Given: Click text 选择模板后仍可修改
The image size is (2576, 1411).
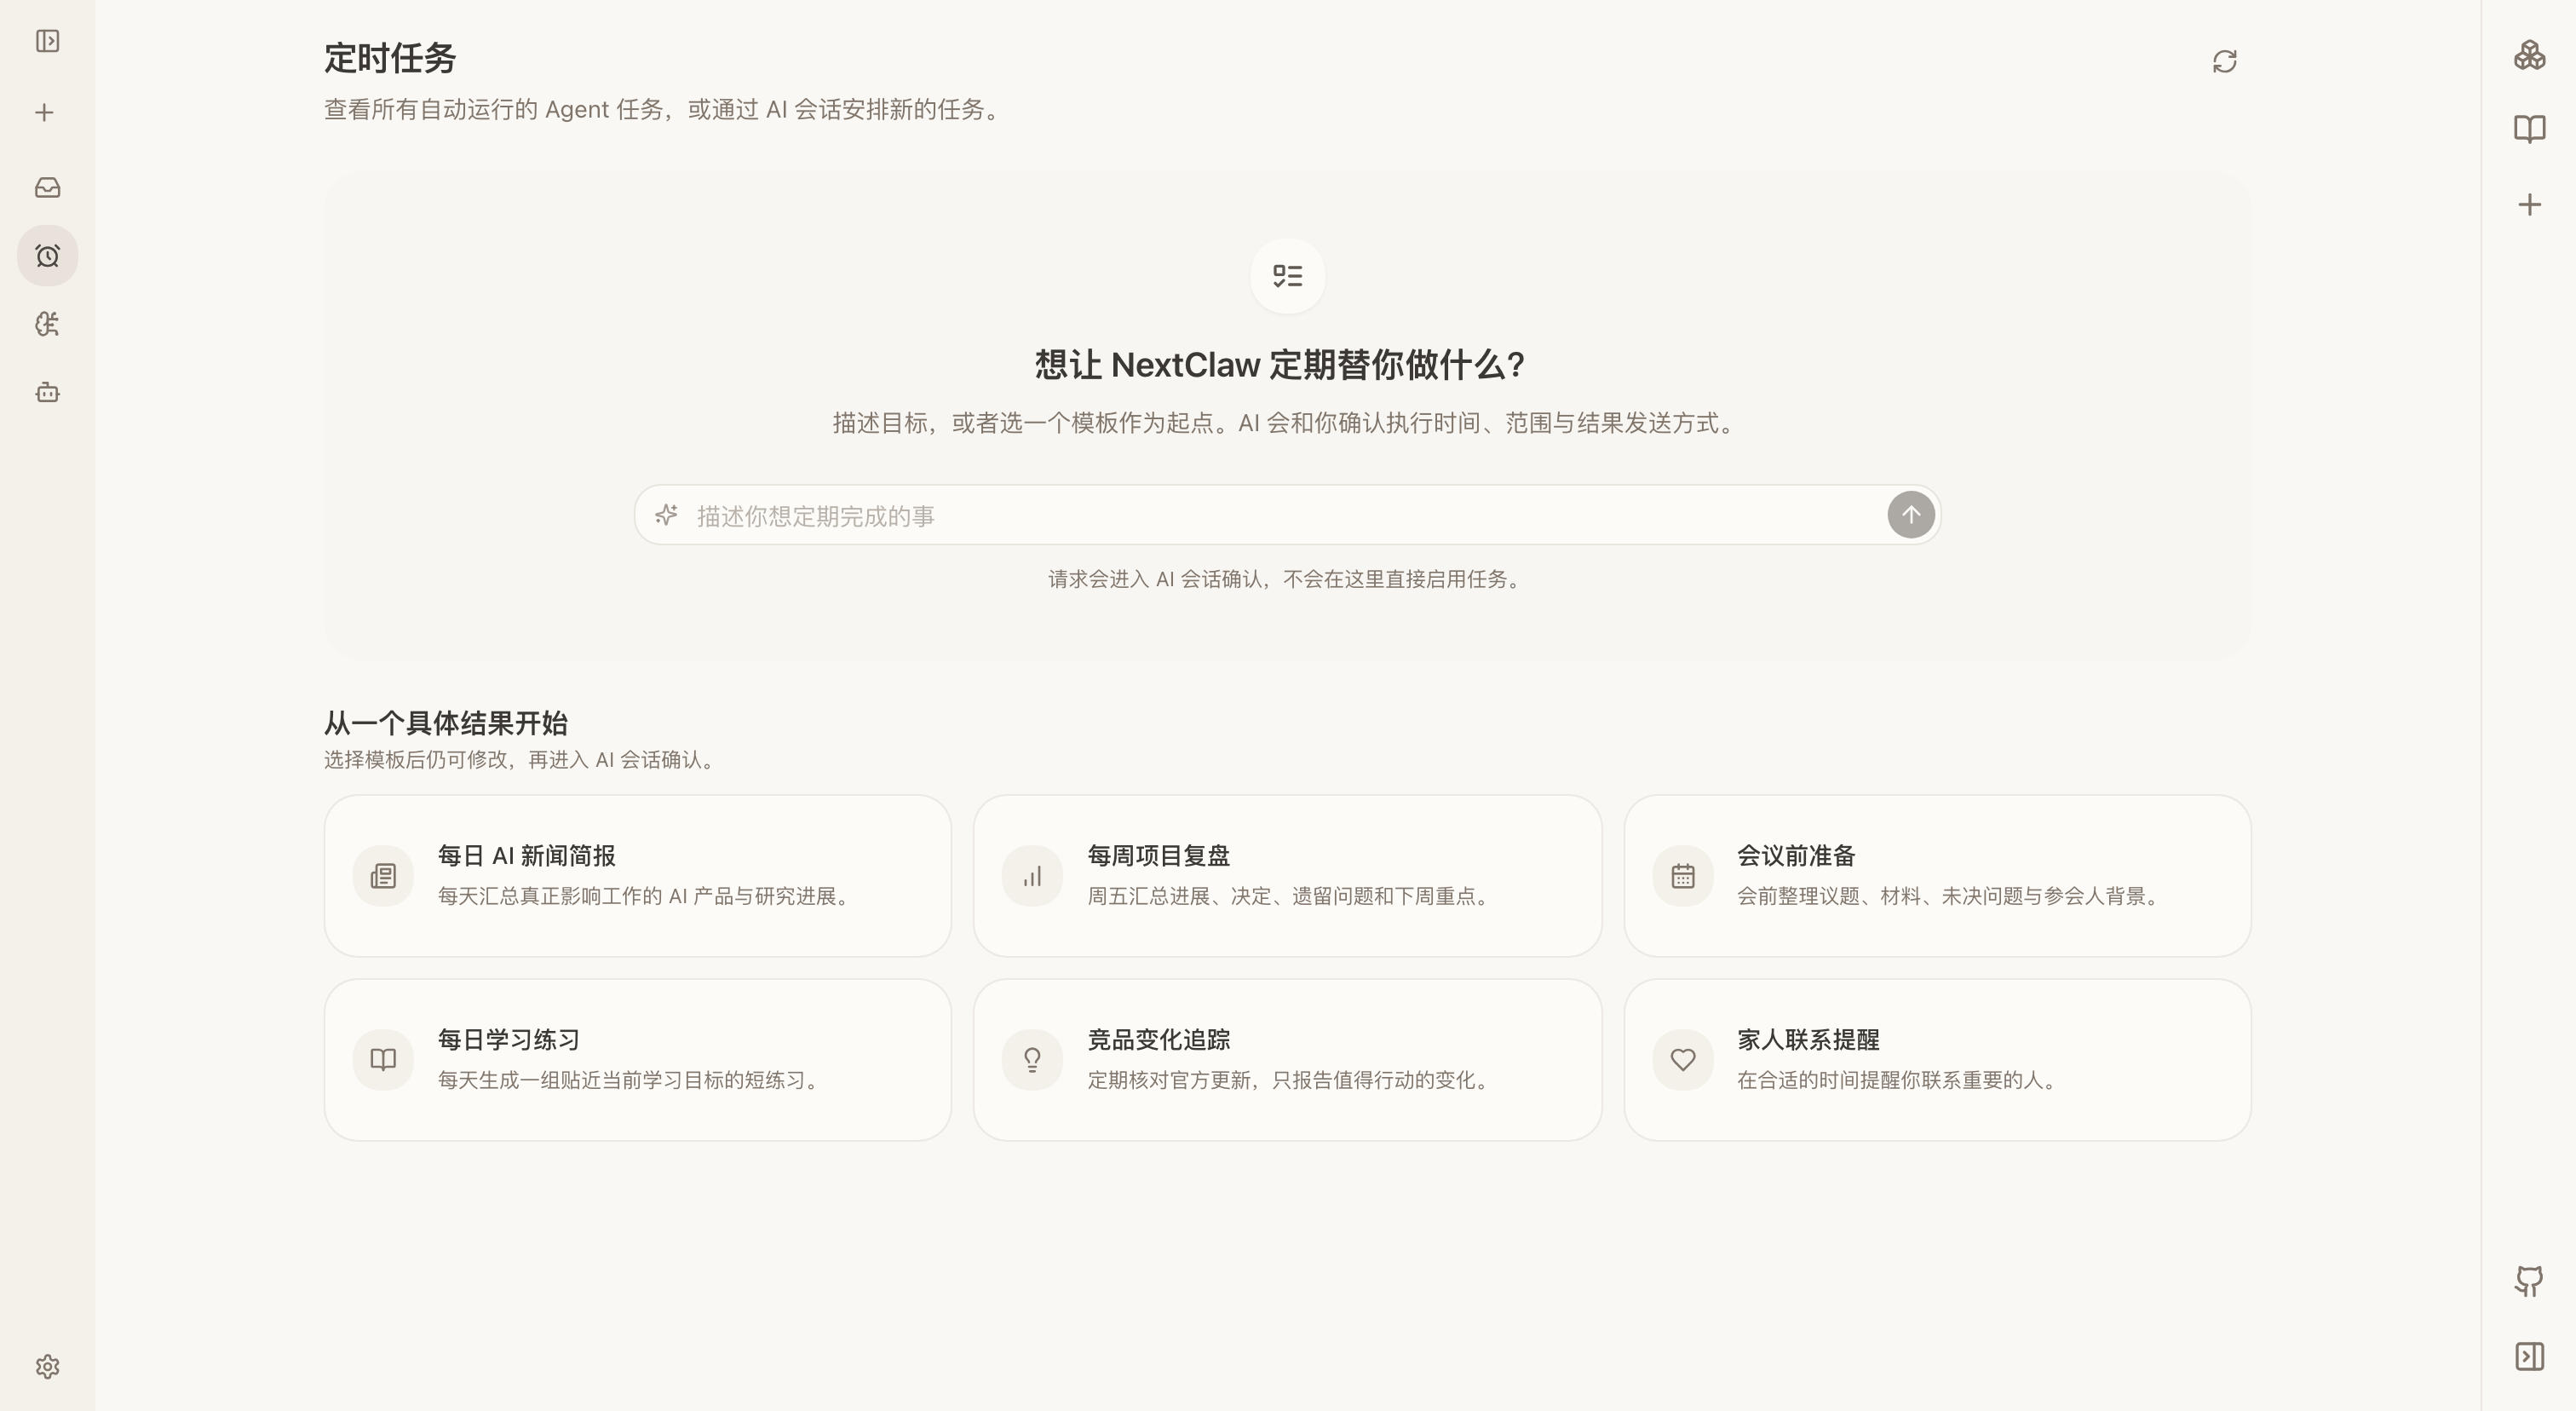Looking at the screenshot, I should [415, 760].
